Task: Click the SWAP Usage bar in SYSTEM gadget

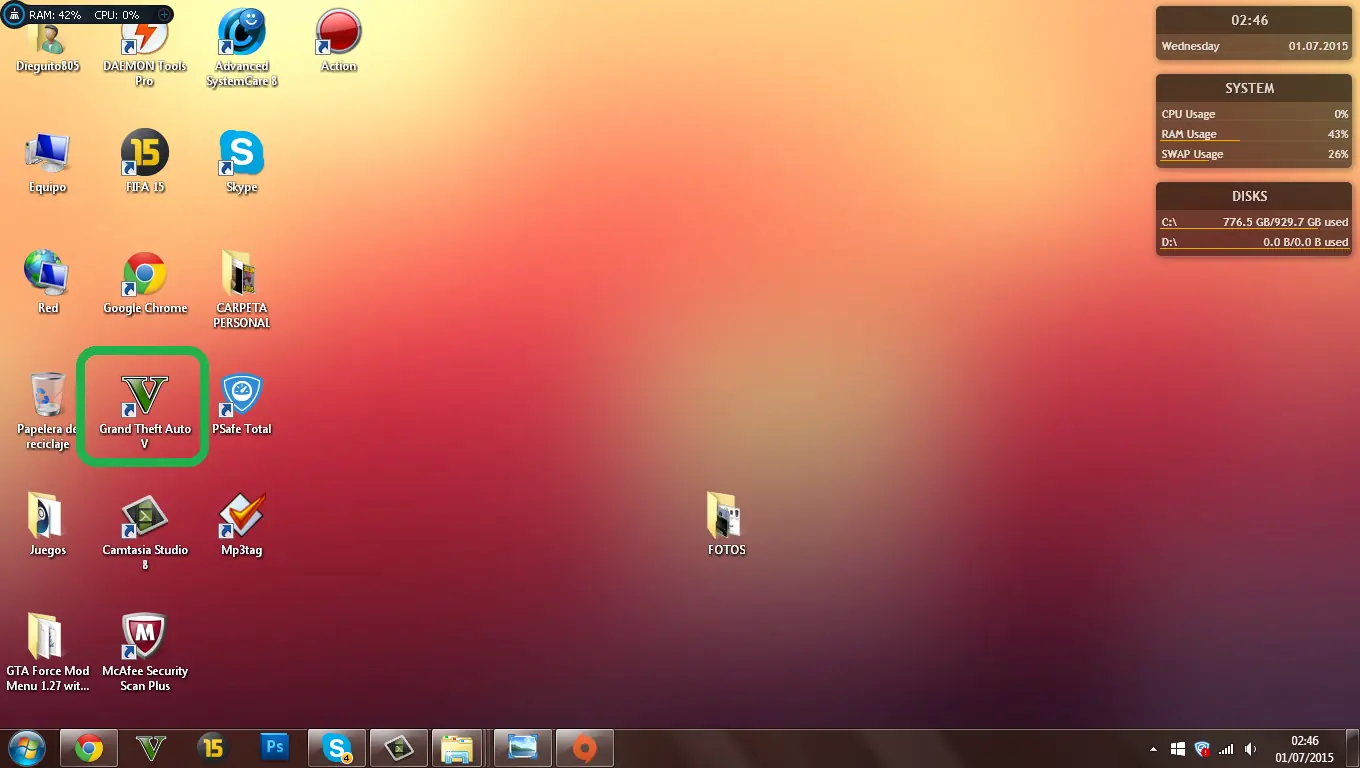Action: click(x=1254, y=154)
